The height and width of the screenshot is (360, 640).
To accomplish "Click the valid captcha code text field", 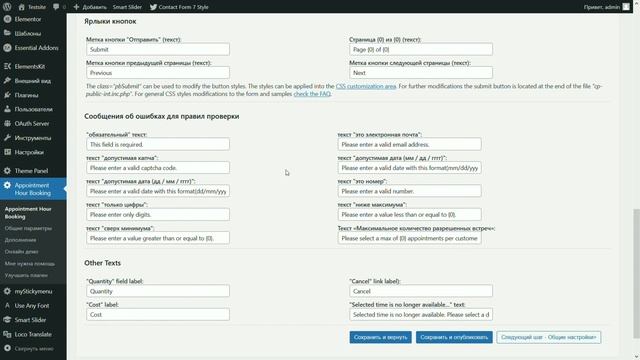I will (158, 167).
